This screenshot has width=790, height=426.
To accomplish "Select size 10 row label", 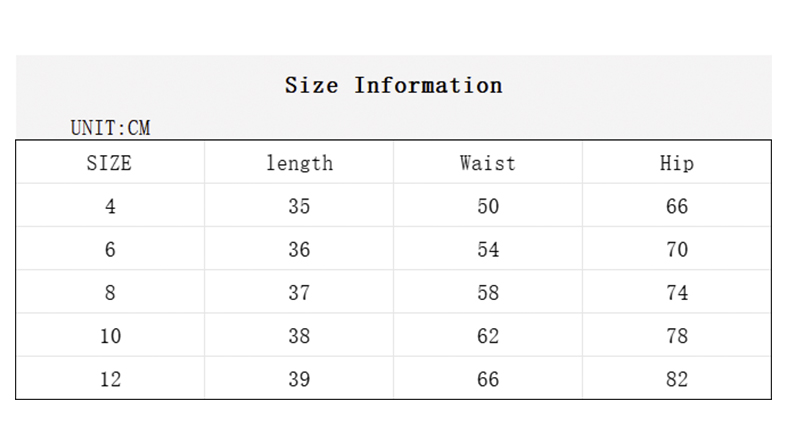I will tap(110, 336).
